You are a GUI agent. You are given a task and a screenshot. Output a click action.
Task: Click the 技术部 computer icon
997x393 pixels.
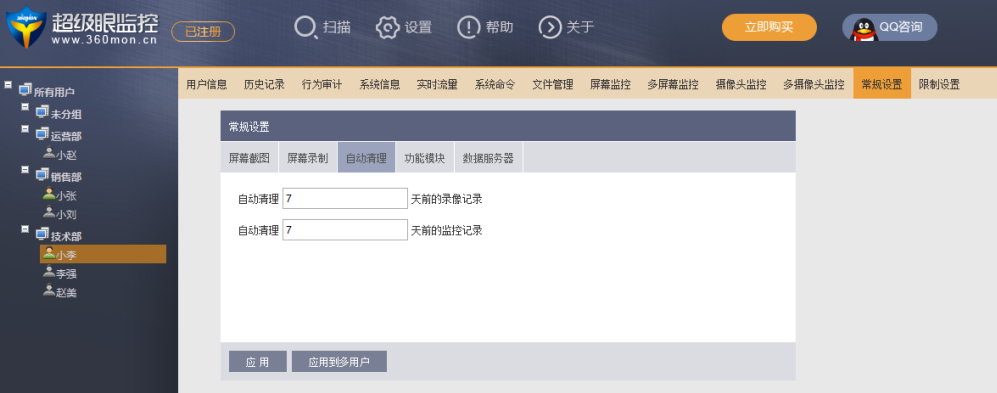tap(42, 234)
